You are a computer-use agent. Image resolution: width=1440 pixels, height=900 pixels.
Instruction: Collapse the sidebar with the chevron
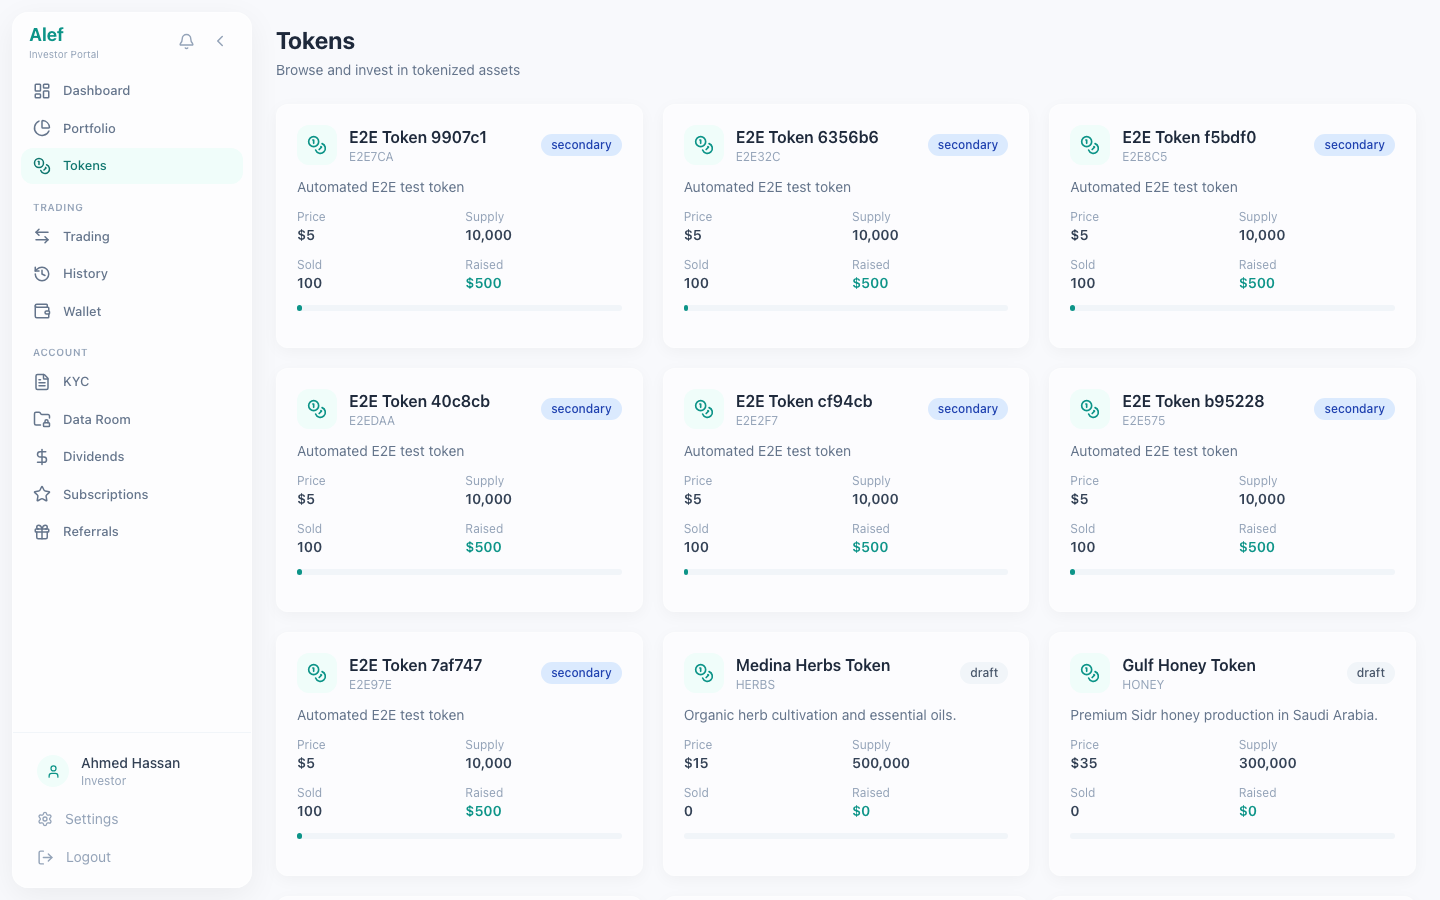[x=220, y=41]
